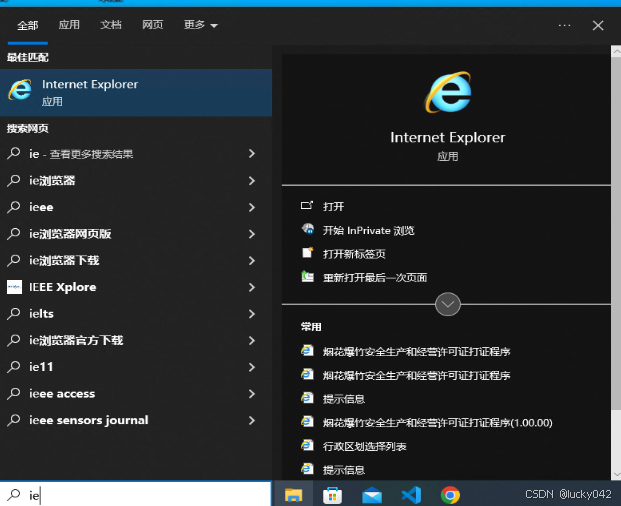This screenshot has width=621, height=506.
Task: Expand actions list with circular chevron
Action: pos(448,304)
